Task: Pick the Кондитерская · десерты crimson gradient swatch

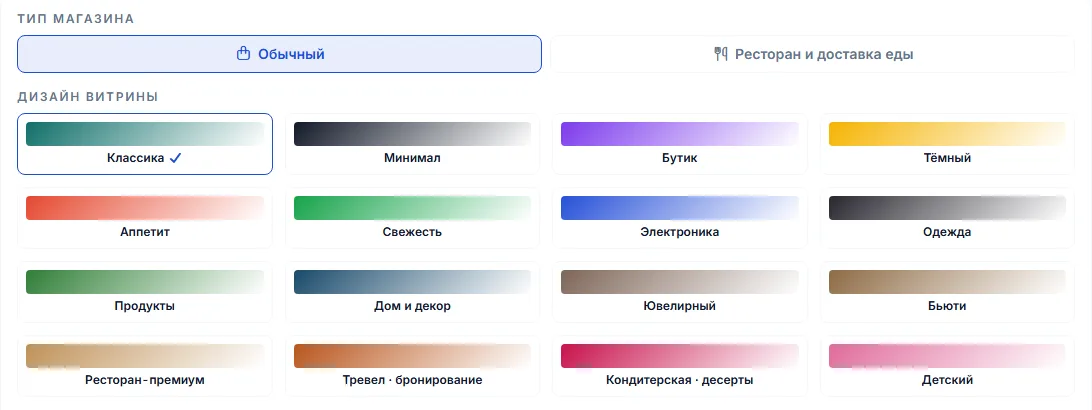Action: coord(680,356)
